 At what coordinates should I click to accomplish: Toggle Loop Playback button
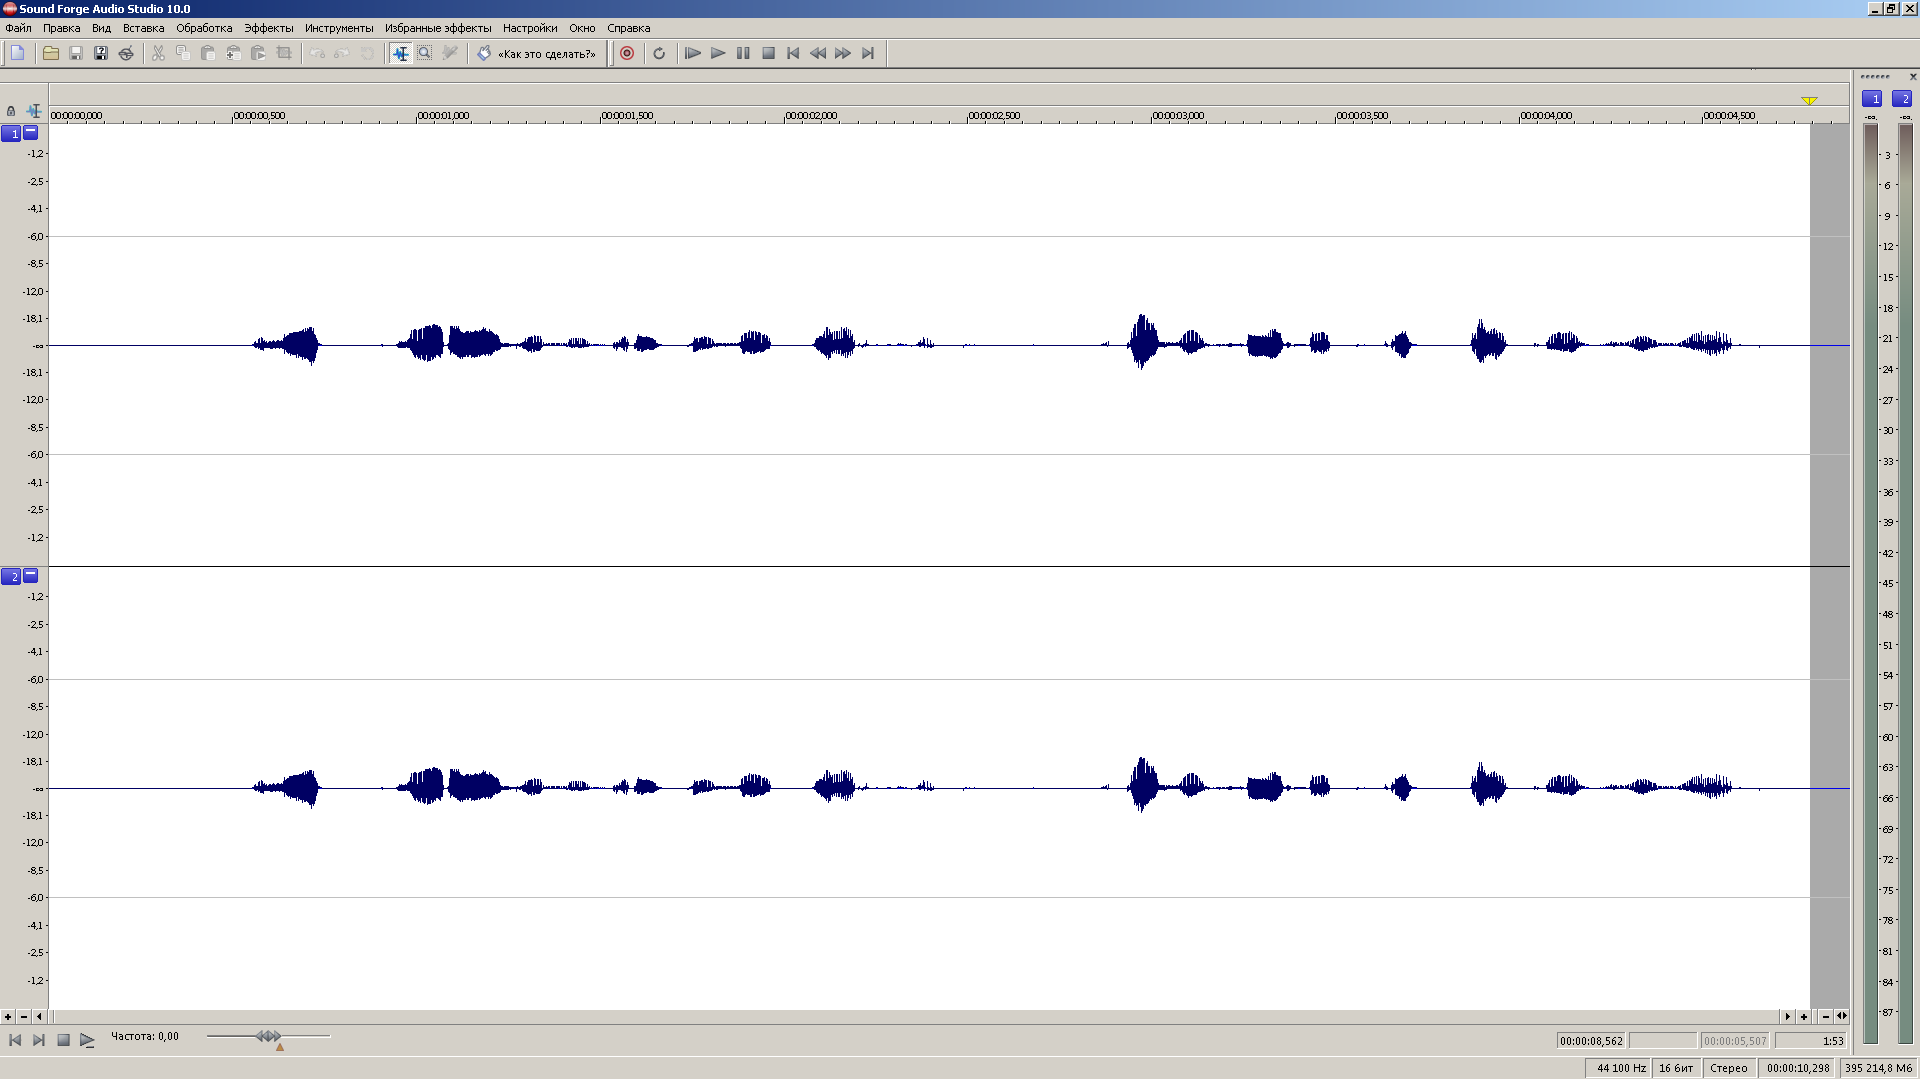659,53
